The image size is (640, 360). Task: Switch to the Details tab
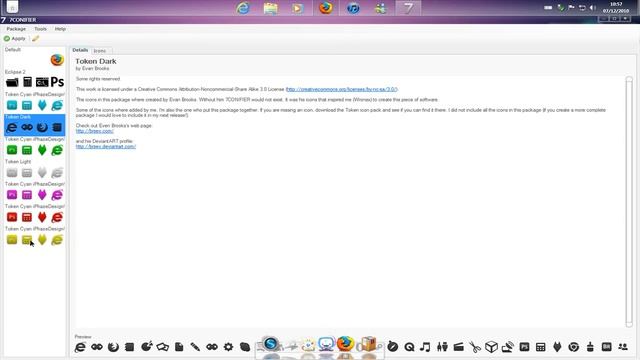(x=80, y=50)
